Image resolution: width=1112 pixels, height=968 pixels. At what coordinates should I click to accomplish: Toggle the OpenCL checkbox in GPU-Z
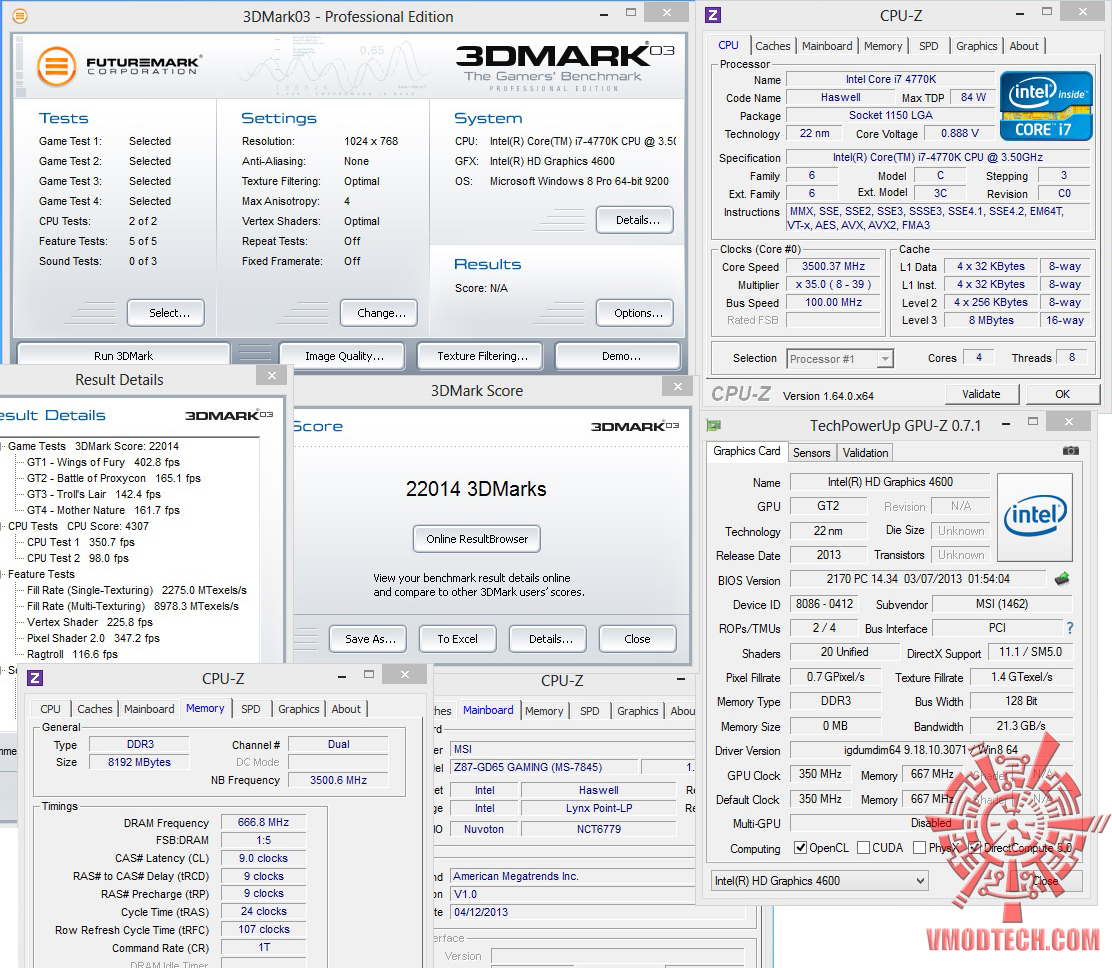point(800,847)
